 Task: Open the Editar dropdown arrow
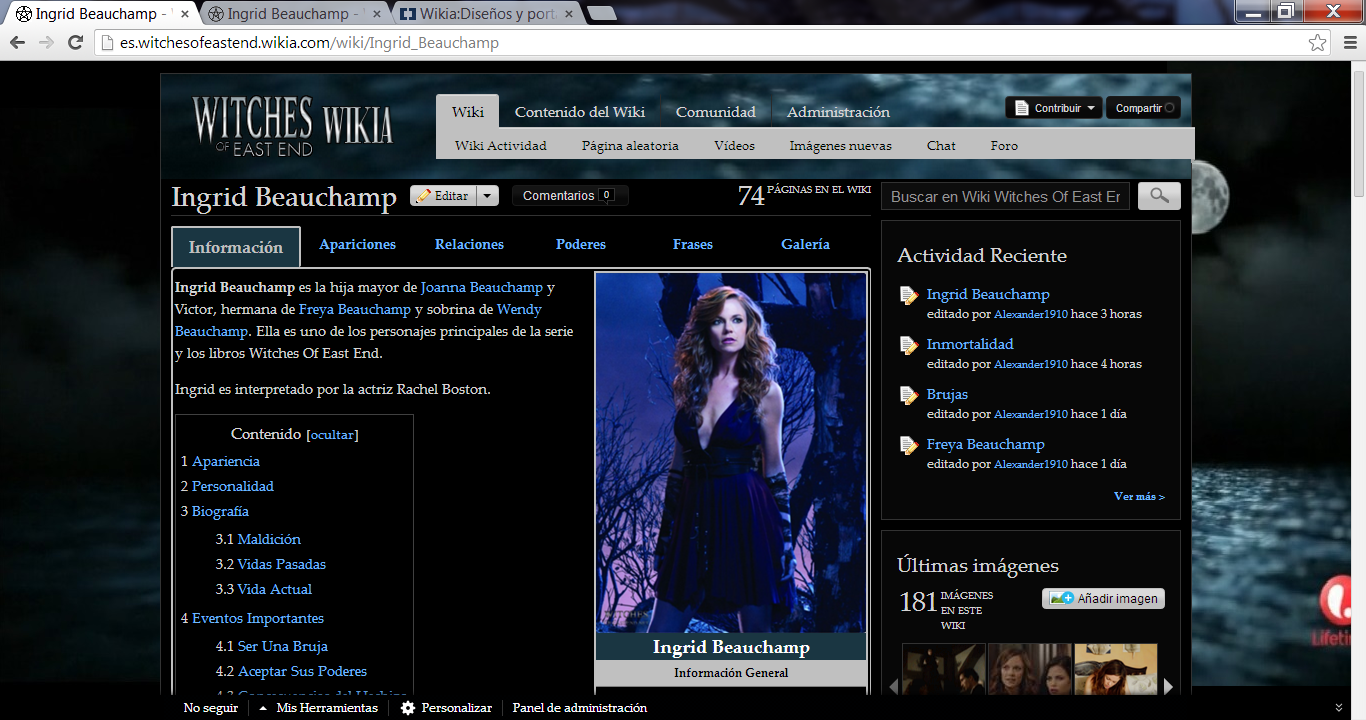click(487, 196)
